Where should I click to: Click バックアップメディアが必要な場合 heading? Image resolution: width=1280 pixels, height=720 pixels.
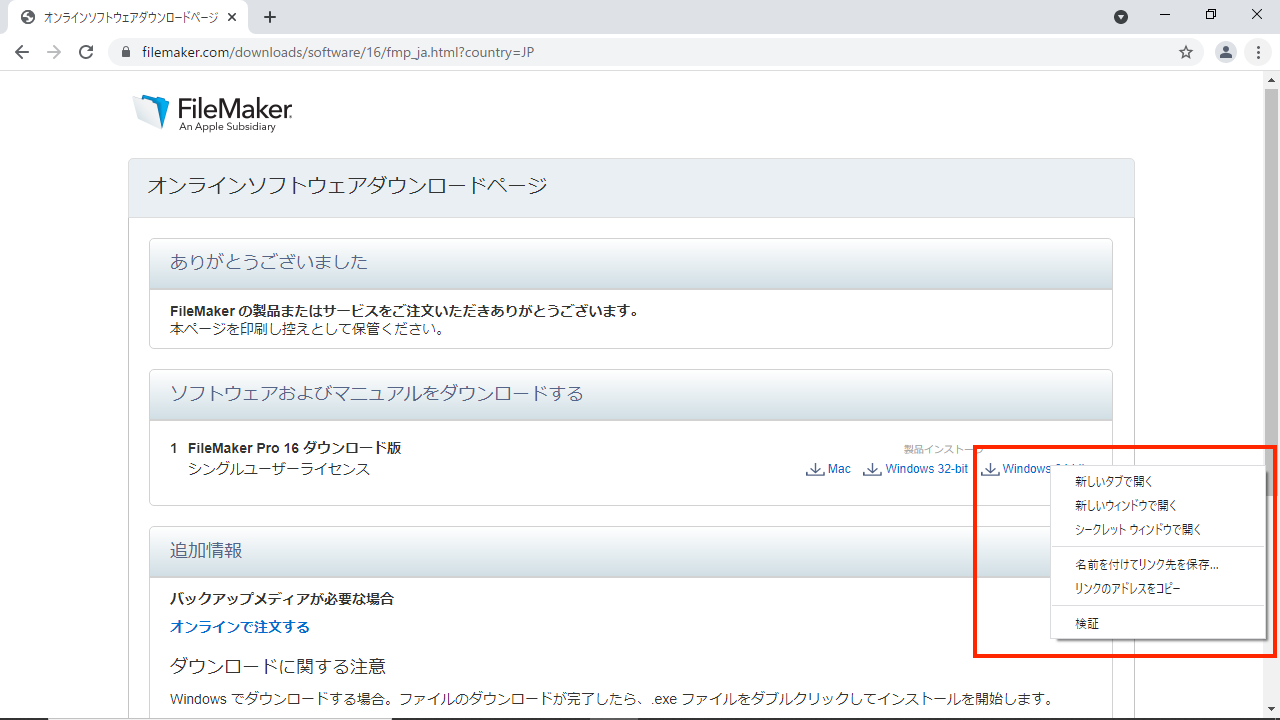(282, 599)
